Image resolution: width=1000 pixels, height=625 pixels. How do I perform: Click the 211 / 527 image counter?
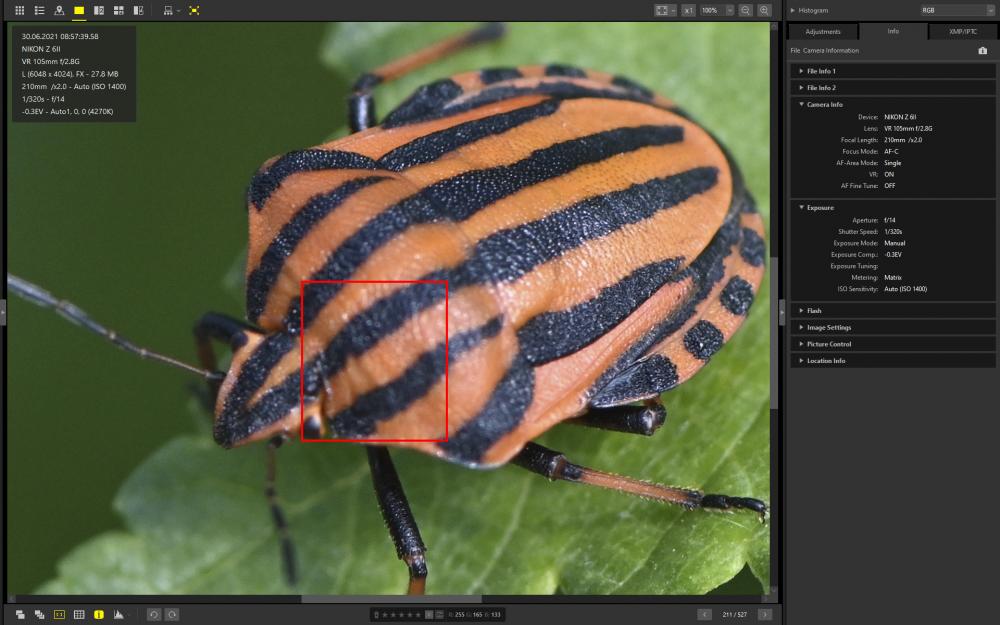coord(735,615)
